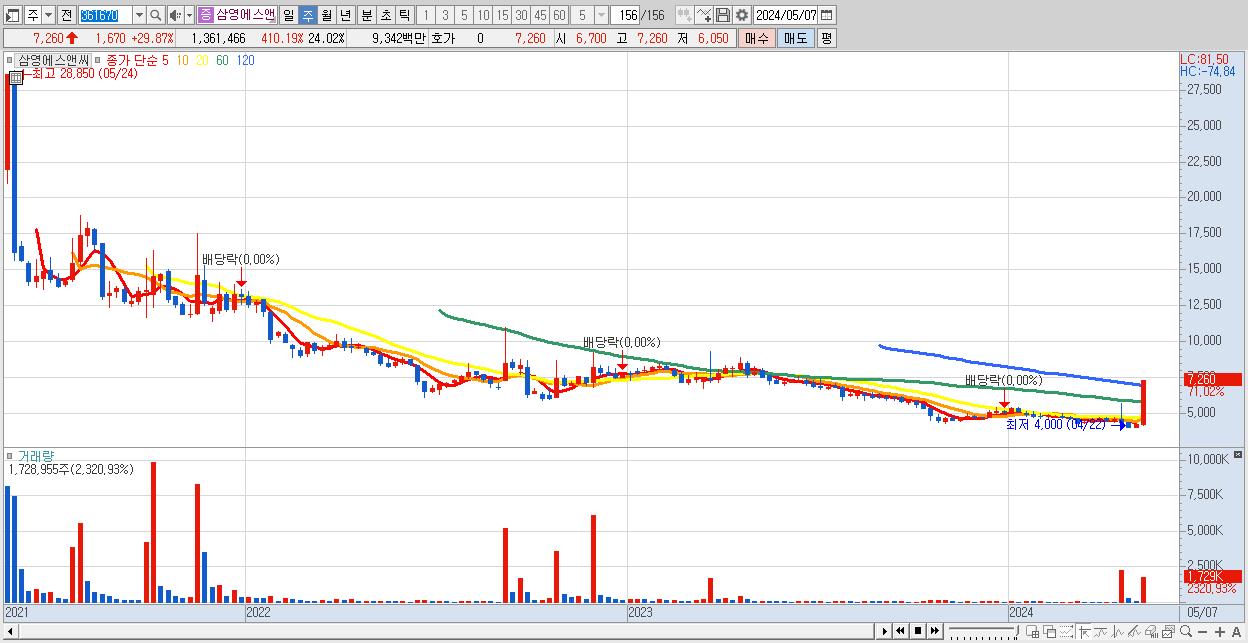Image resolution: width=1248 pixels, height=643 pixels.
Task: Click the speaker sound icon
Action: coord(175,15)
